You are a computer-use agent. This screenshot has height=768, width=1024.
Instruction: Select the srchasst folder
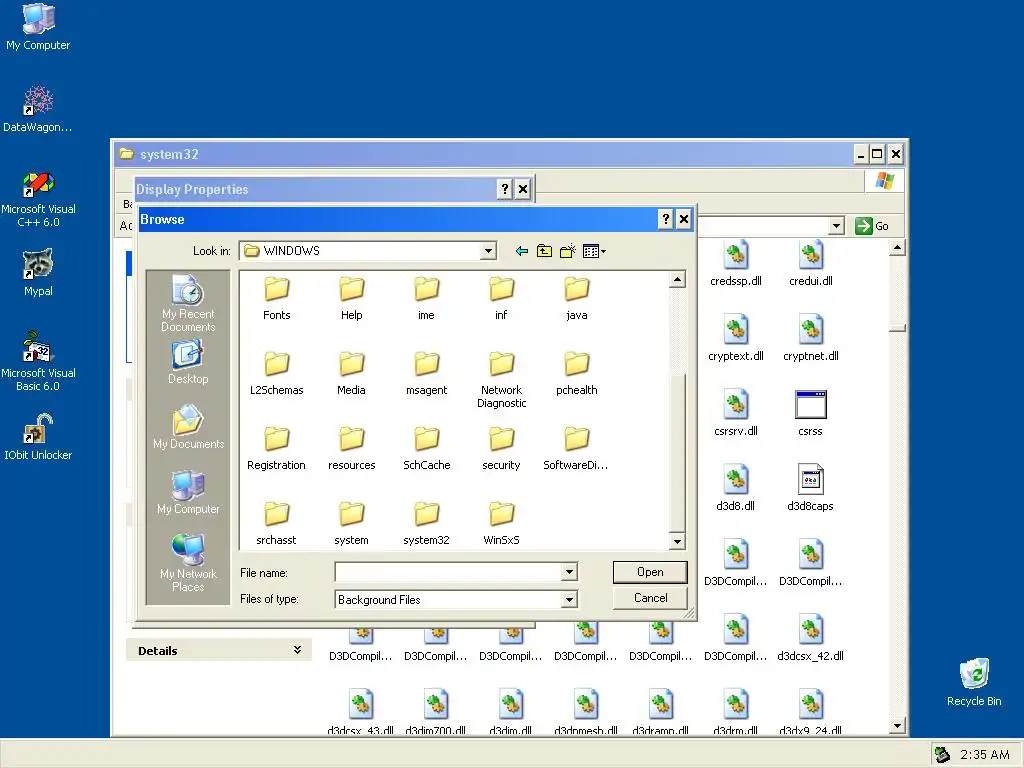tap(276, 523)
